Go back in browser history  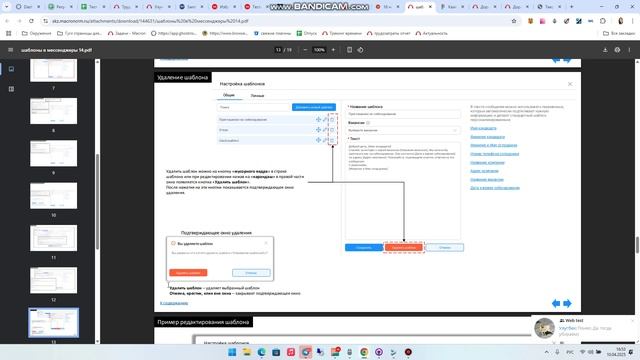point(7,21)
